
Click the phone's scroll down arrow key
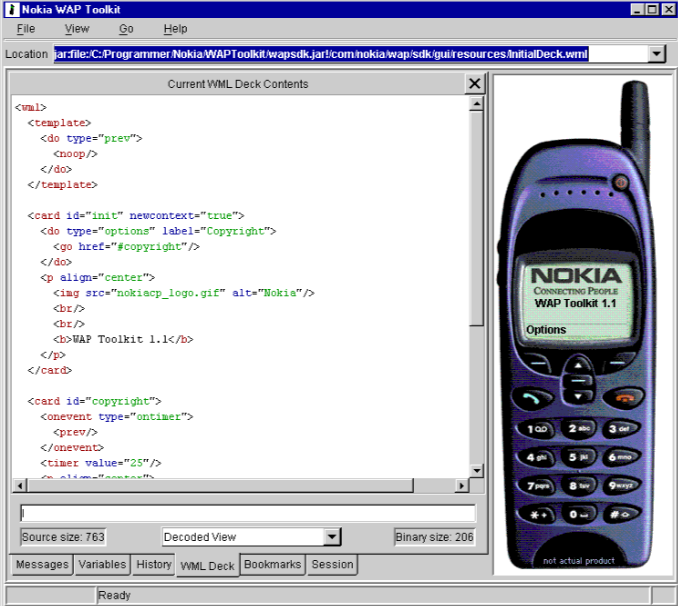(x=578, y=396)
